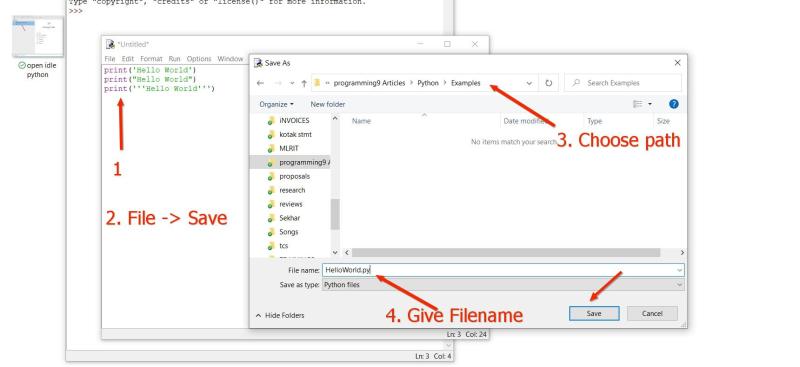Screen dimensions: 800x367
Task: Go forward in Save As dialog
Action: click(x=278, y=83)
